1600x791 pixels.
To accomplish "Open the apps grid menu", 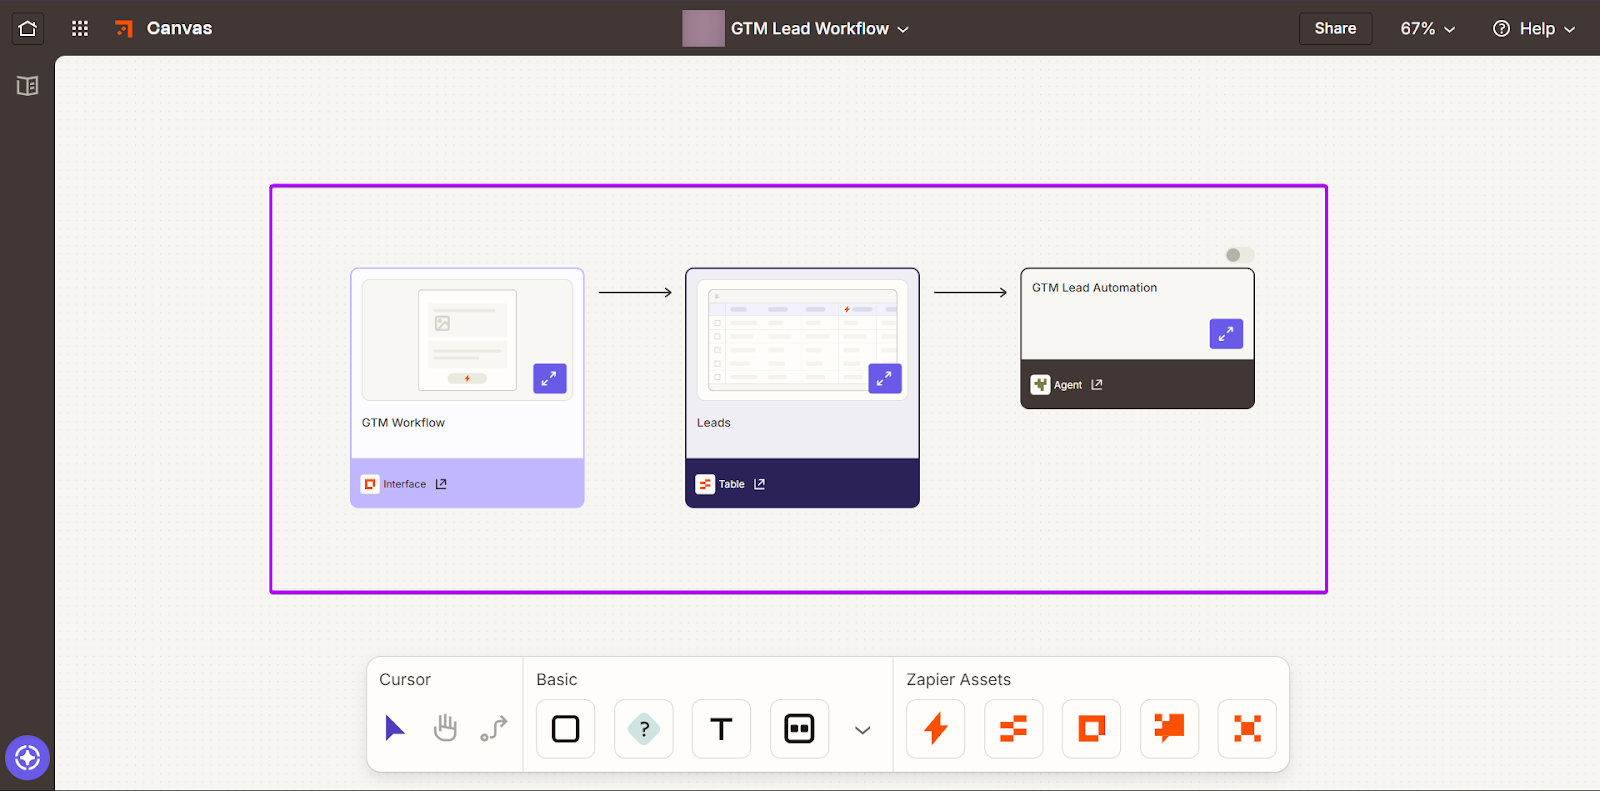I will click(x=80, y=28).
